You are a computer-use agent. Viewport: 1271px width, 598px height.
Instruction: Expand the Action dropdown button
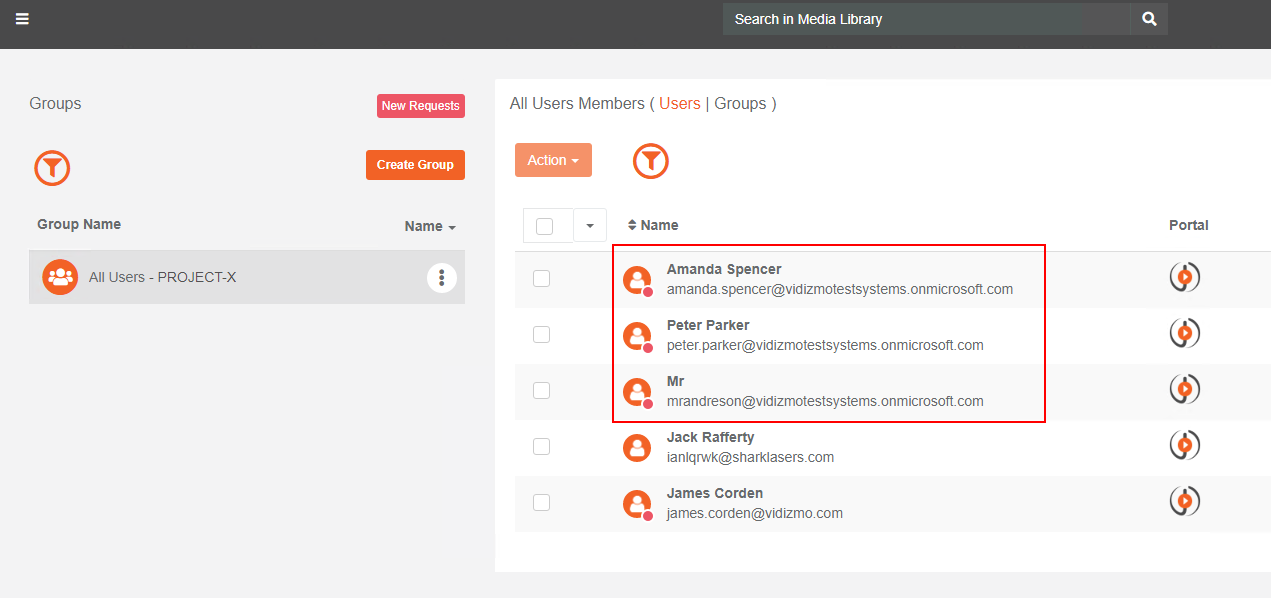[x=553, y=160]
